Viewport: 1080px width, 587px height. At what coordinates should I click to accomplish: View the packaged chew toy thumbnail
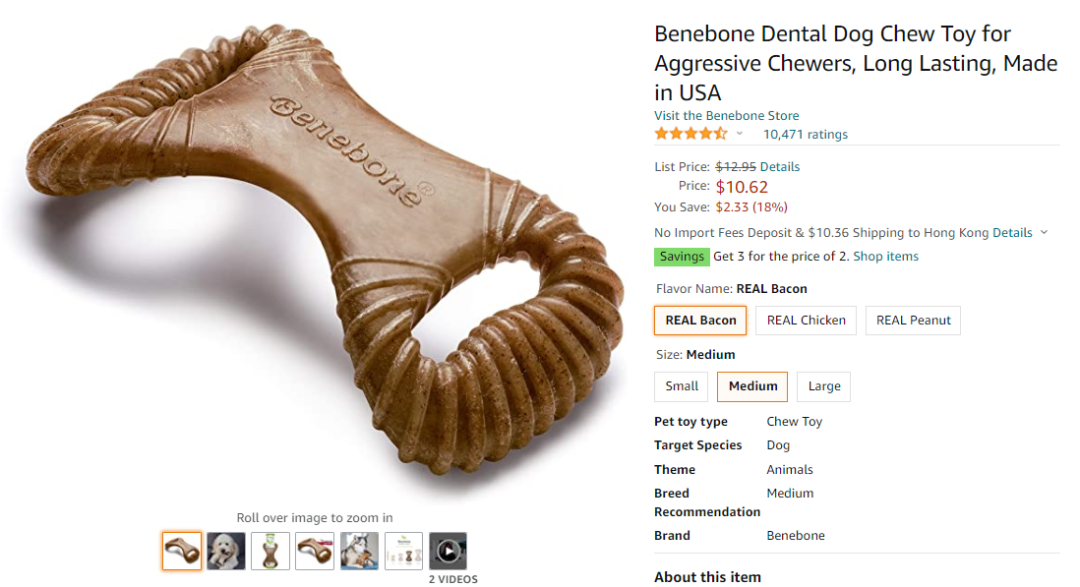pyautogui.click(x=270, y=551)
